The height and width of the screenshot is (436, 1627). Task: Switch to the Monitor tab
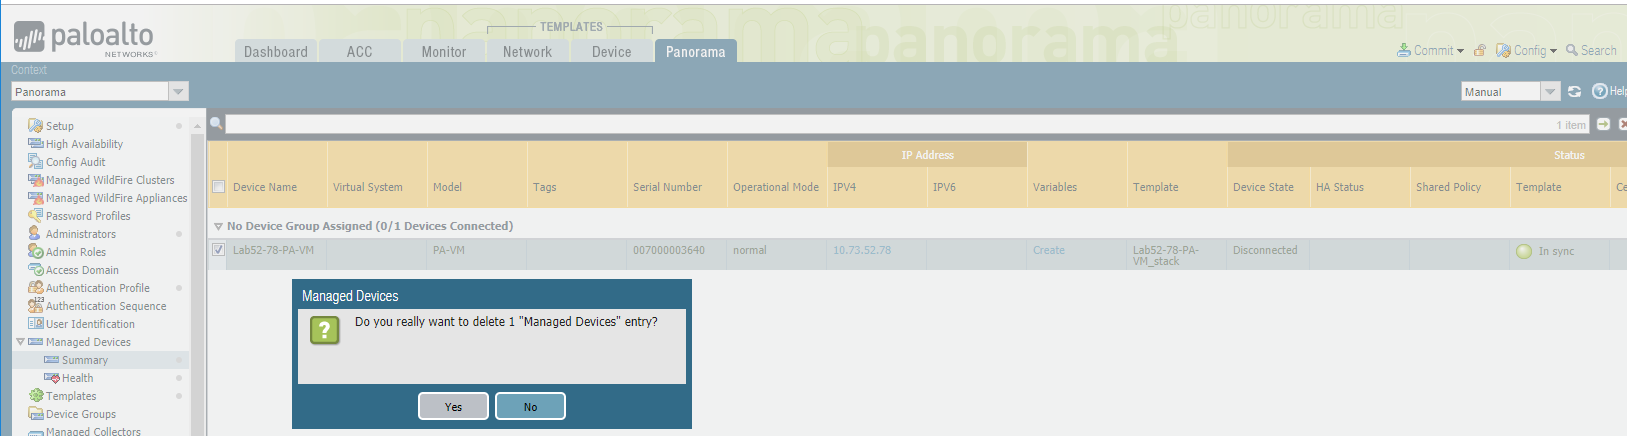tap(444, 52)
